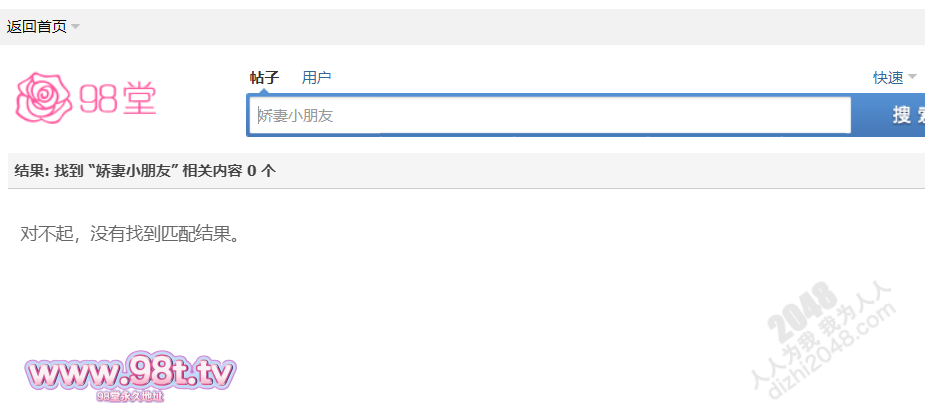The height and width of the screenshot is (411, 925).
Task: Switch to the 帖子 search tab
Action: click(264, 77)
